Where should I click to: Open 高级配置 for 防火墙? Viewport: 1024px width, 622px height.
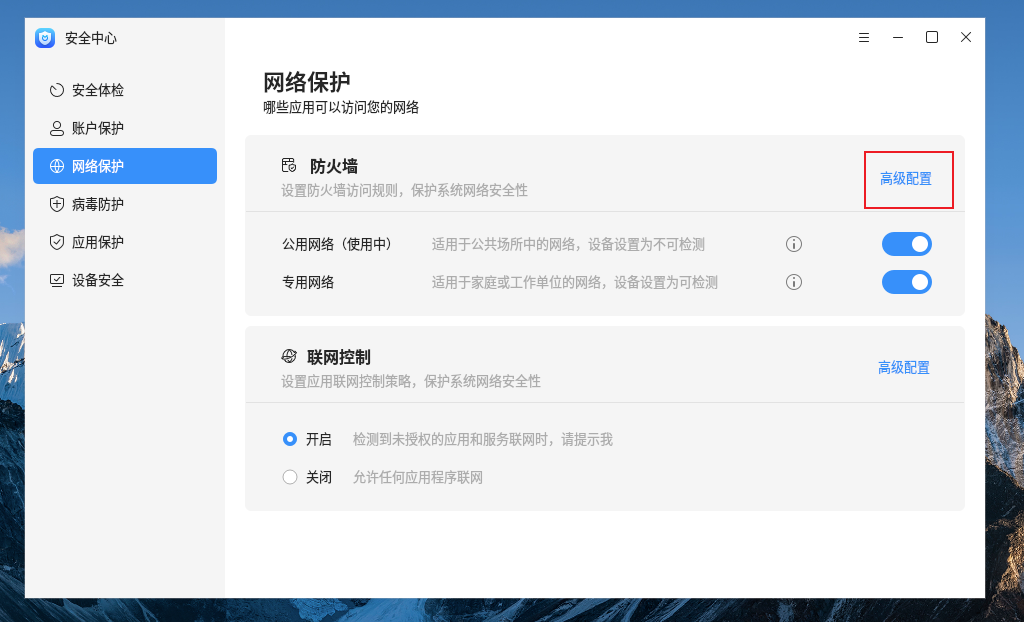coord(906,179)
